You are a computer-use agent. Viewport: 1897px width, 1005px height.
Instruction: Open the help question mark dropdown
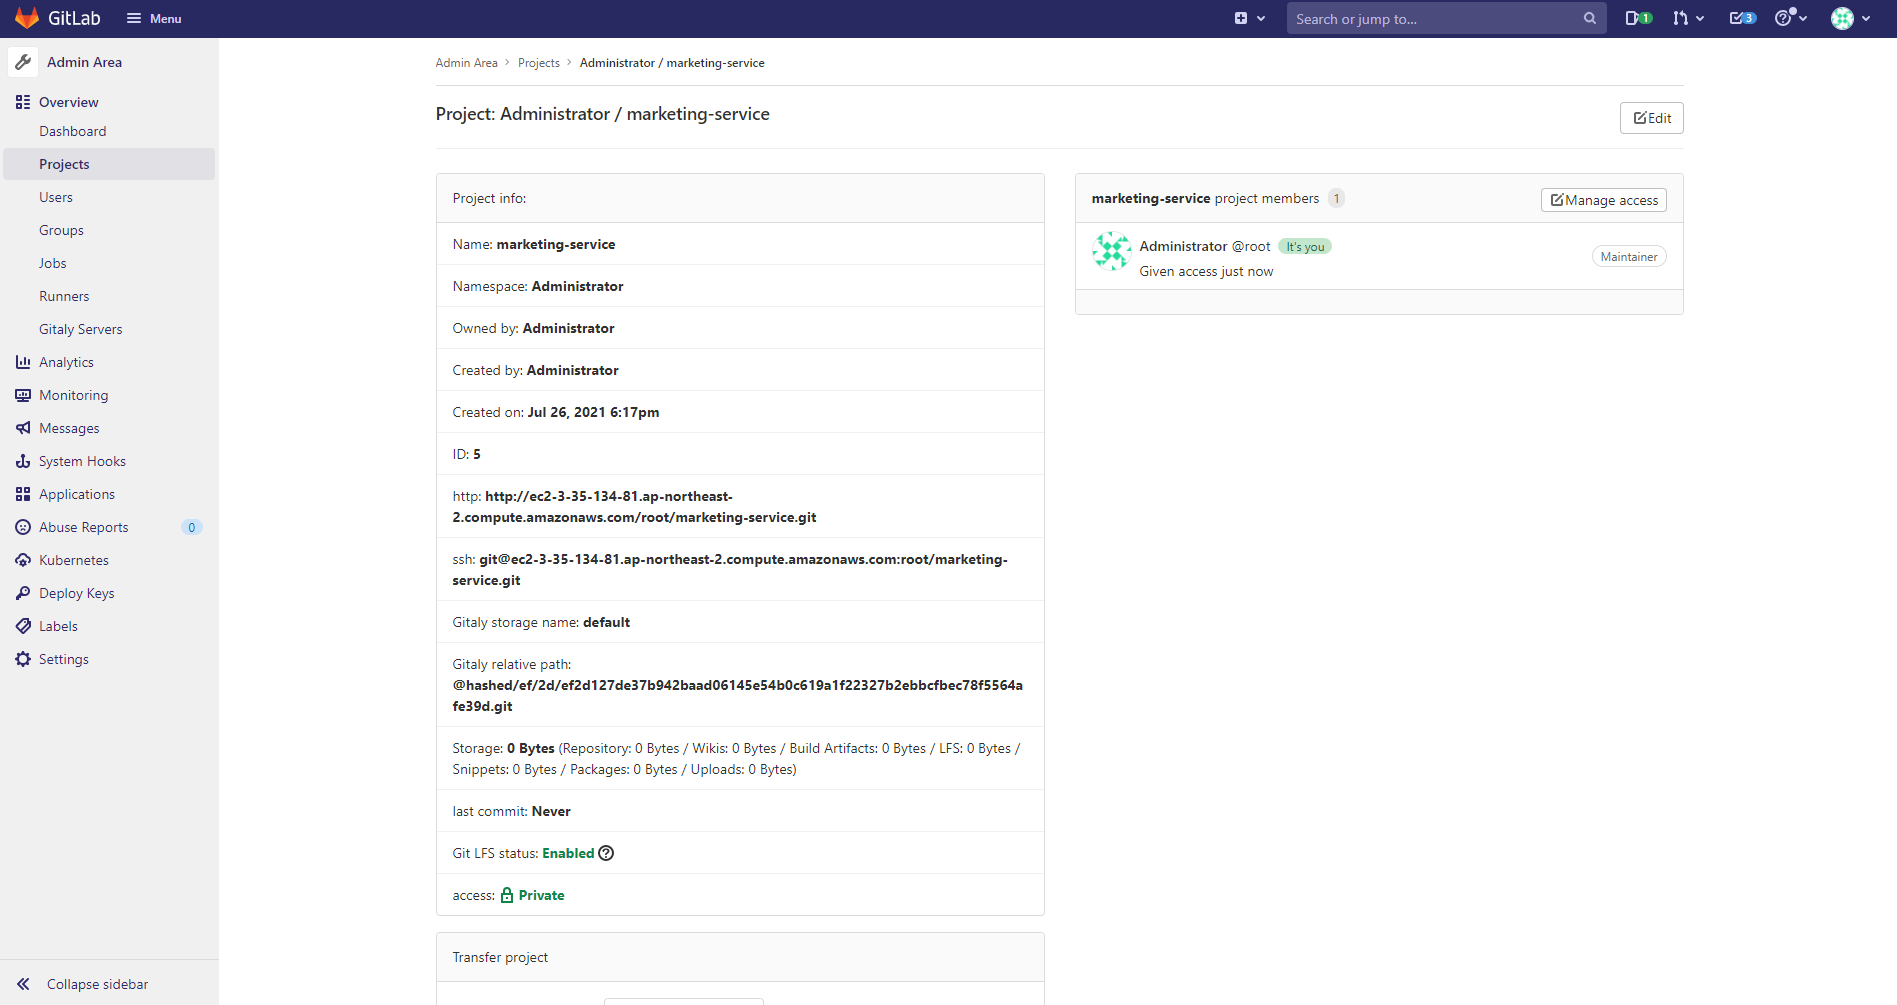(x=1790, y=18)
